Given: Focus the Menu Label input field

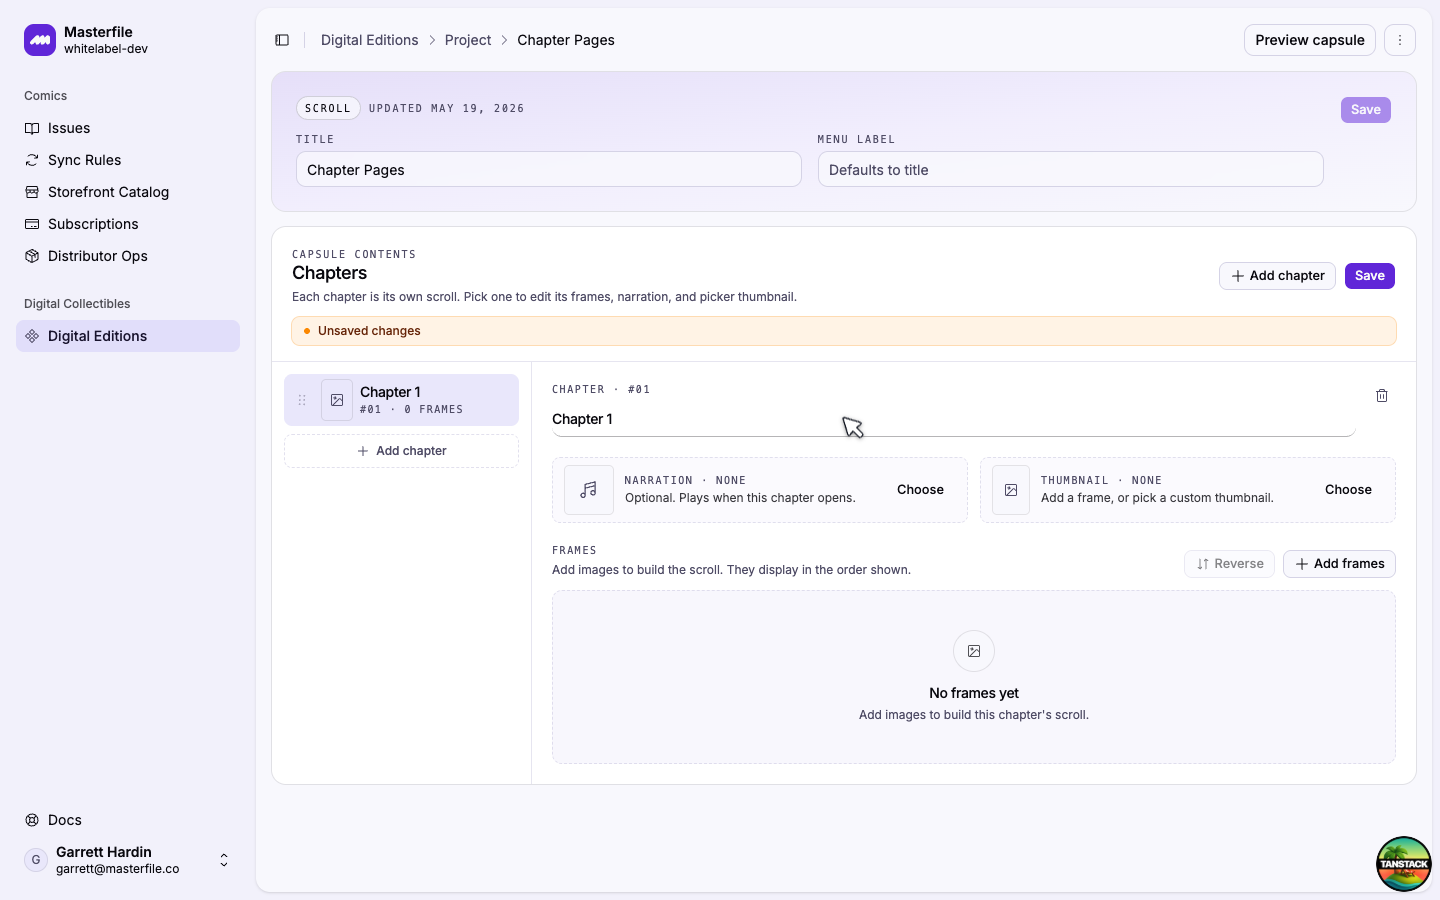Looking at the screenshot, I should coord(1071,170).
